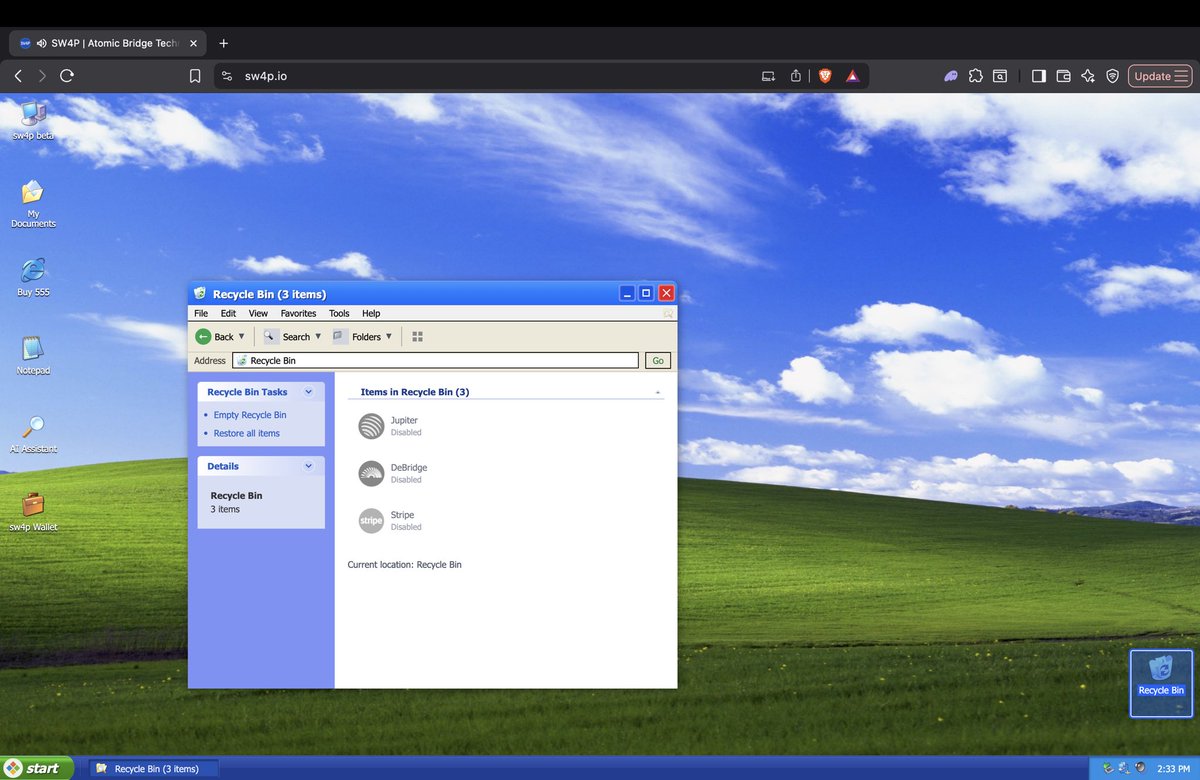Image resolution: width=1200 pixels, height=780 pixels.
Task: Click the share icon in address bar
Action: click(796, 76)
